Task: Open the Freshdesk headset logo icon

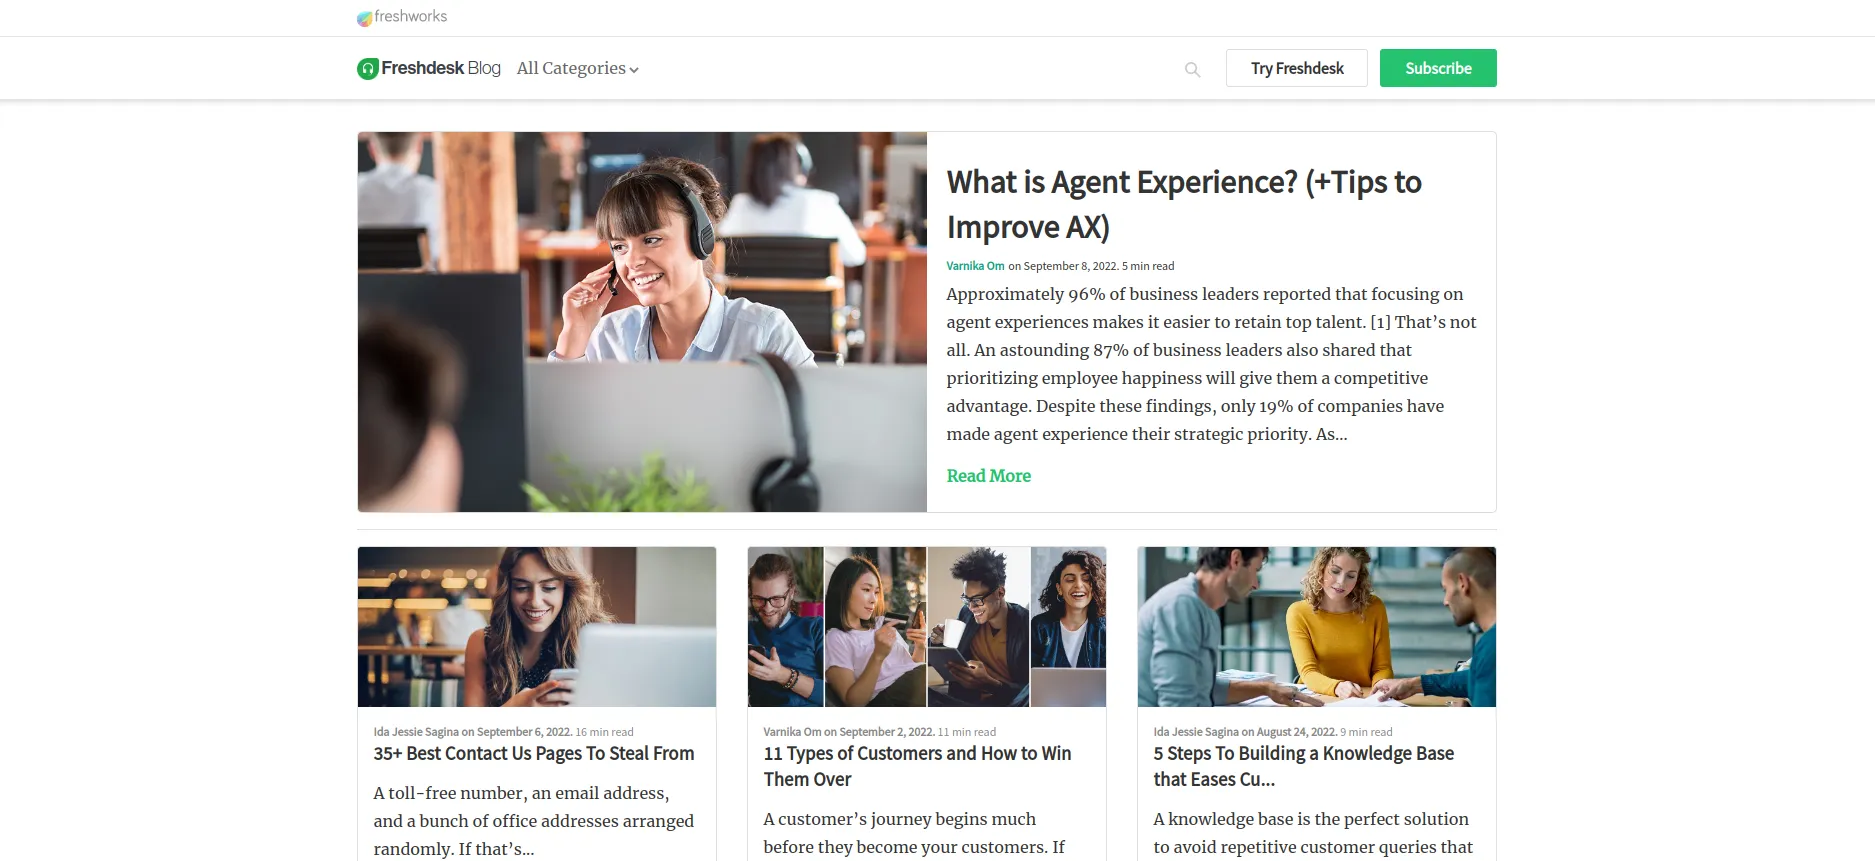Action: point(368,68)
